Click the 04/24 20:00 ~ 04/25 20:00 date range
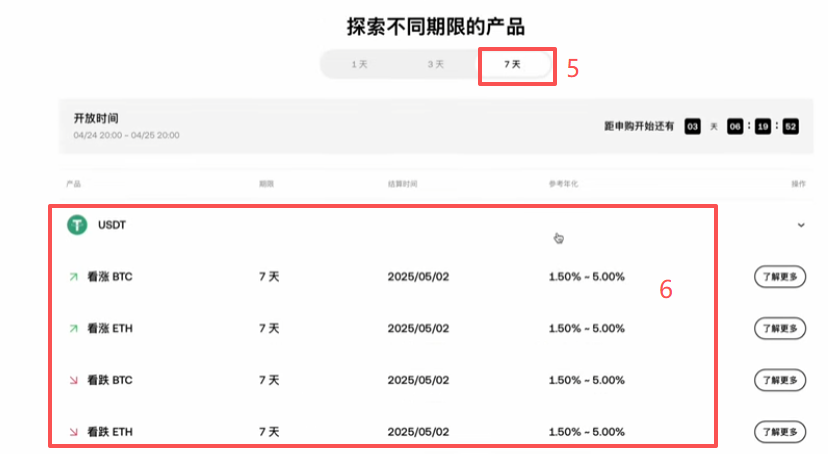The image size is (828, 454). [127, 135]
